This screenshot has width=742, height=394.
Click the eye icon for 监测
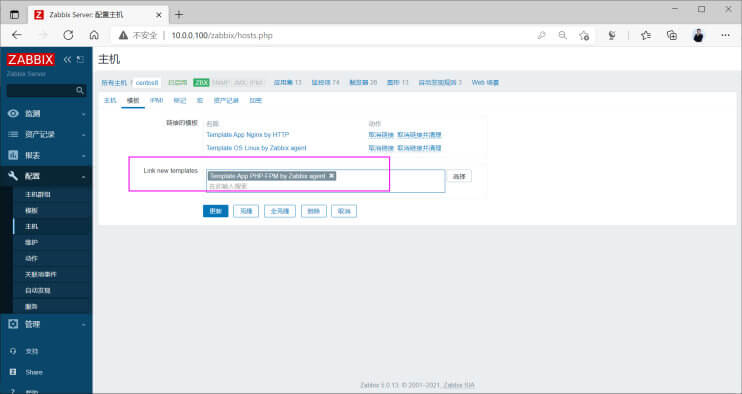pyautogui.click(x=13, y=114)
